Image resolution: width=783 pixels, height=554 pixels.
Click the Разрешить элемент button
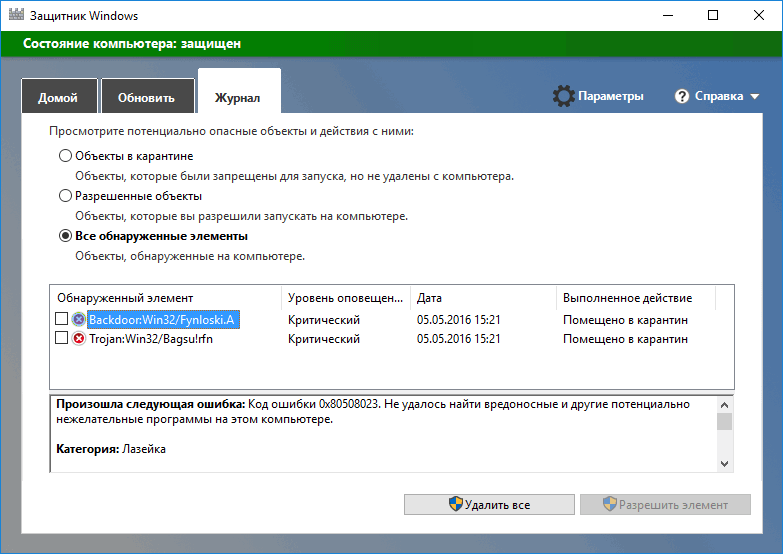click(x=665, y=505)
